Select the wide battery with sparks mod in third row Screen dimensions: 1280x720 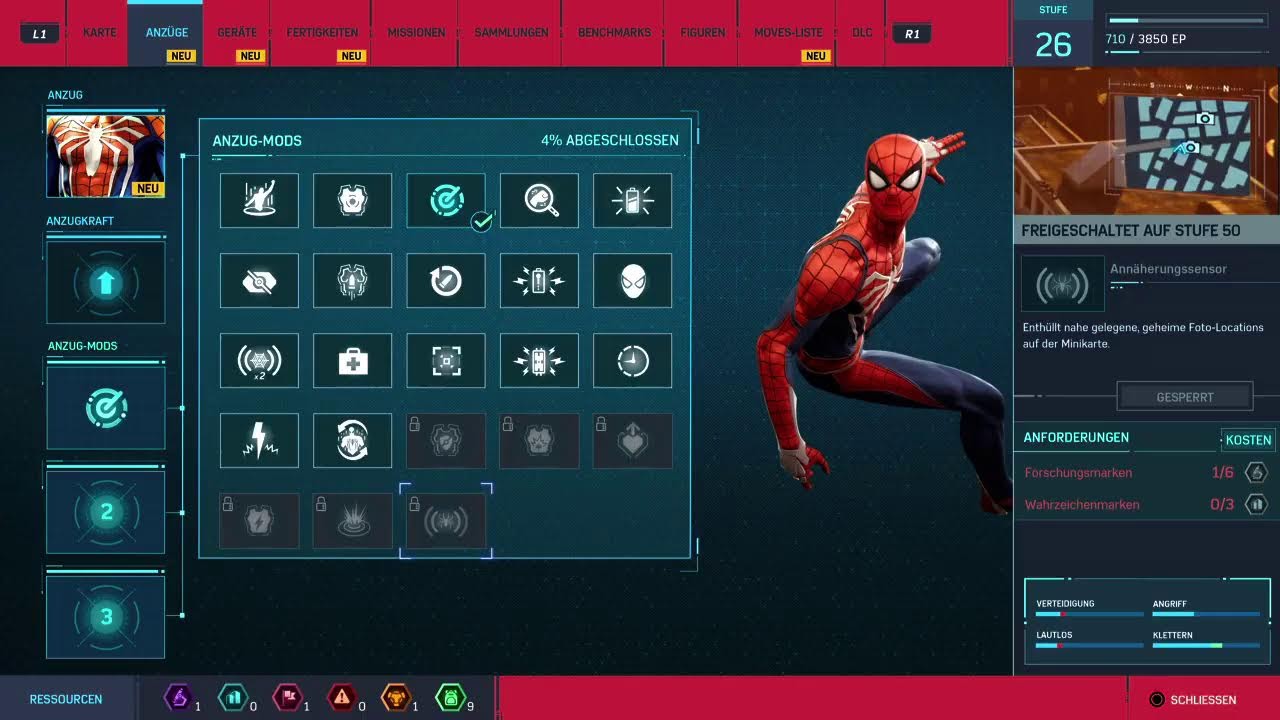pos(539,360)
